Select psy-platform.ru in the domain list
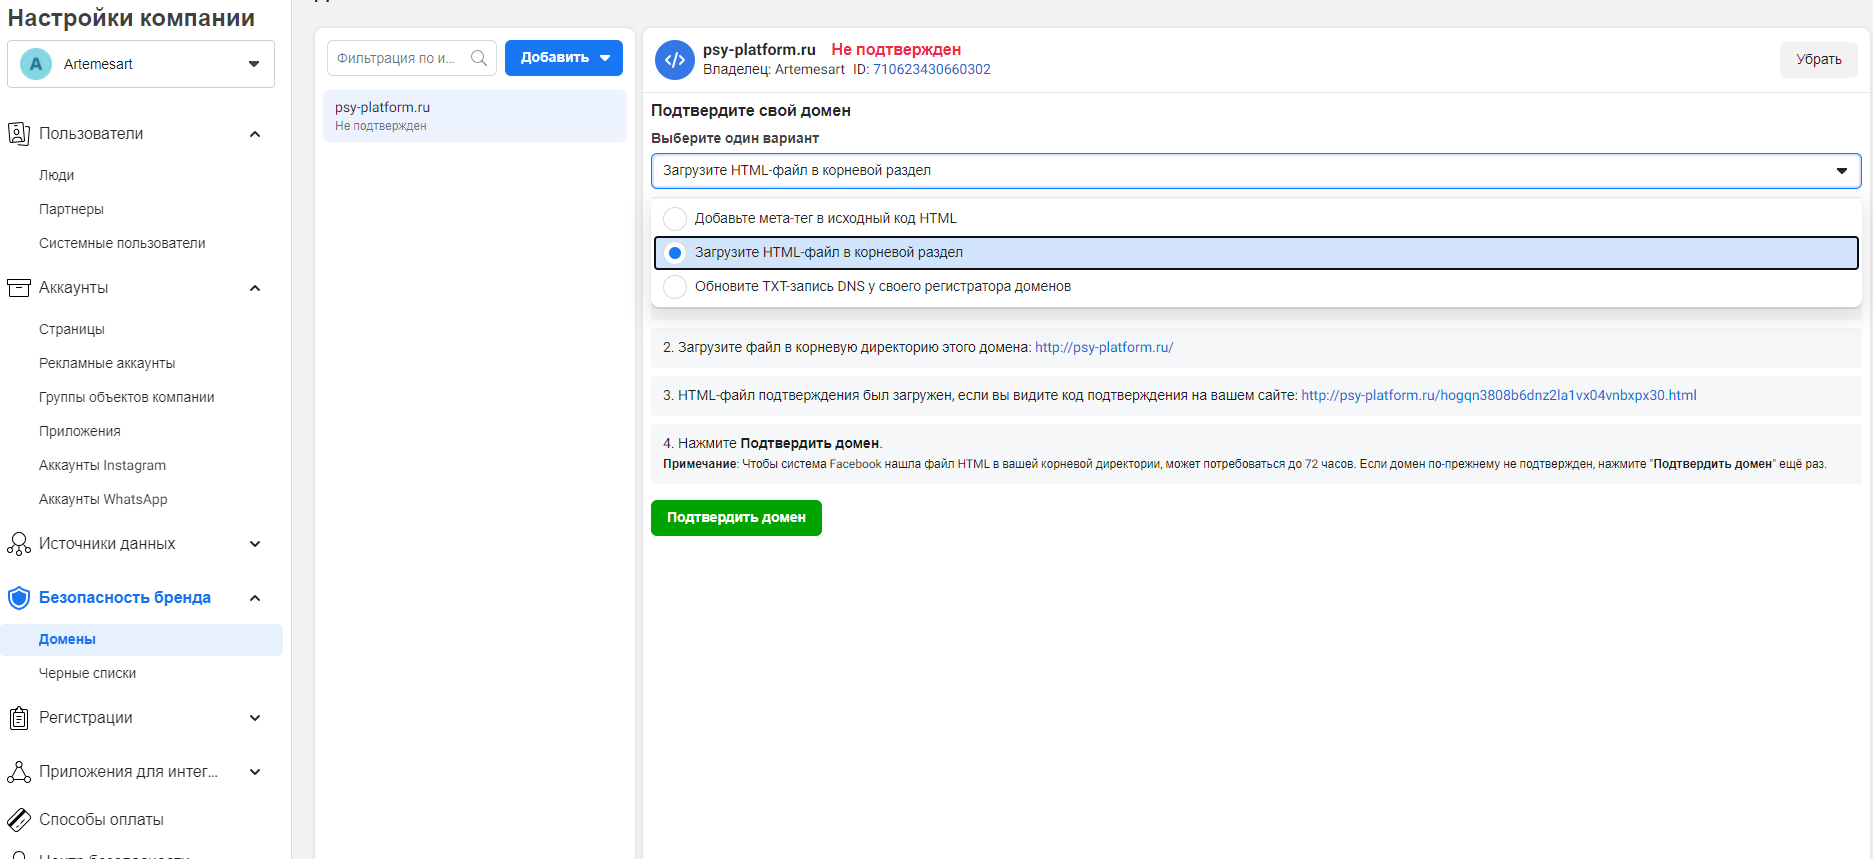This screenshot has height=859, width=1873. point(475,116)
